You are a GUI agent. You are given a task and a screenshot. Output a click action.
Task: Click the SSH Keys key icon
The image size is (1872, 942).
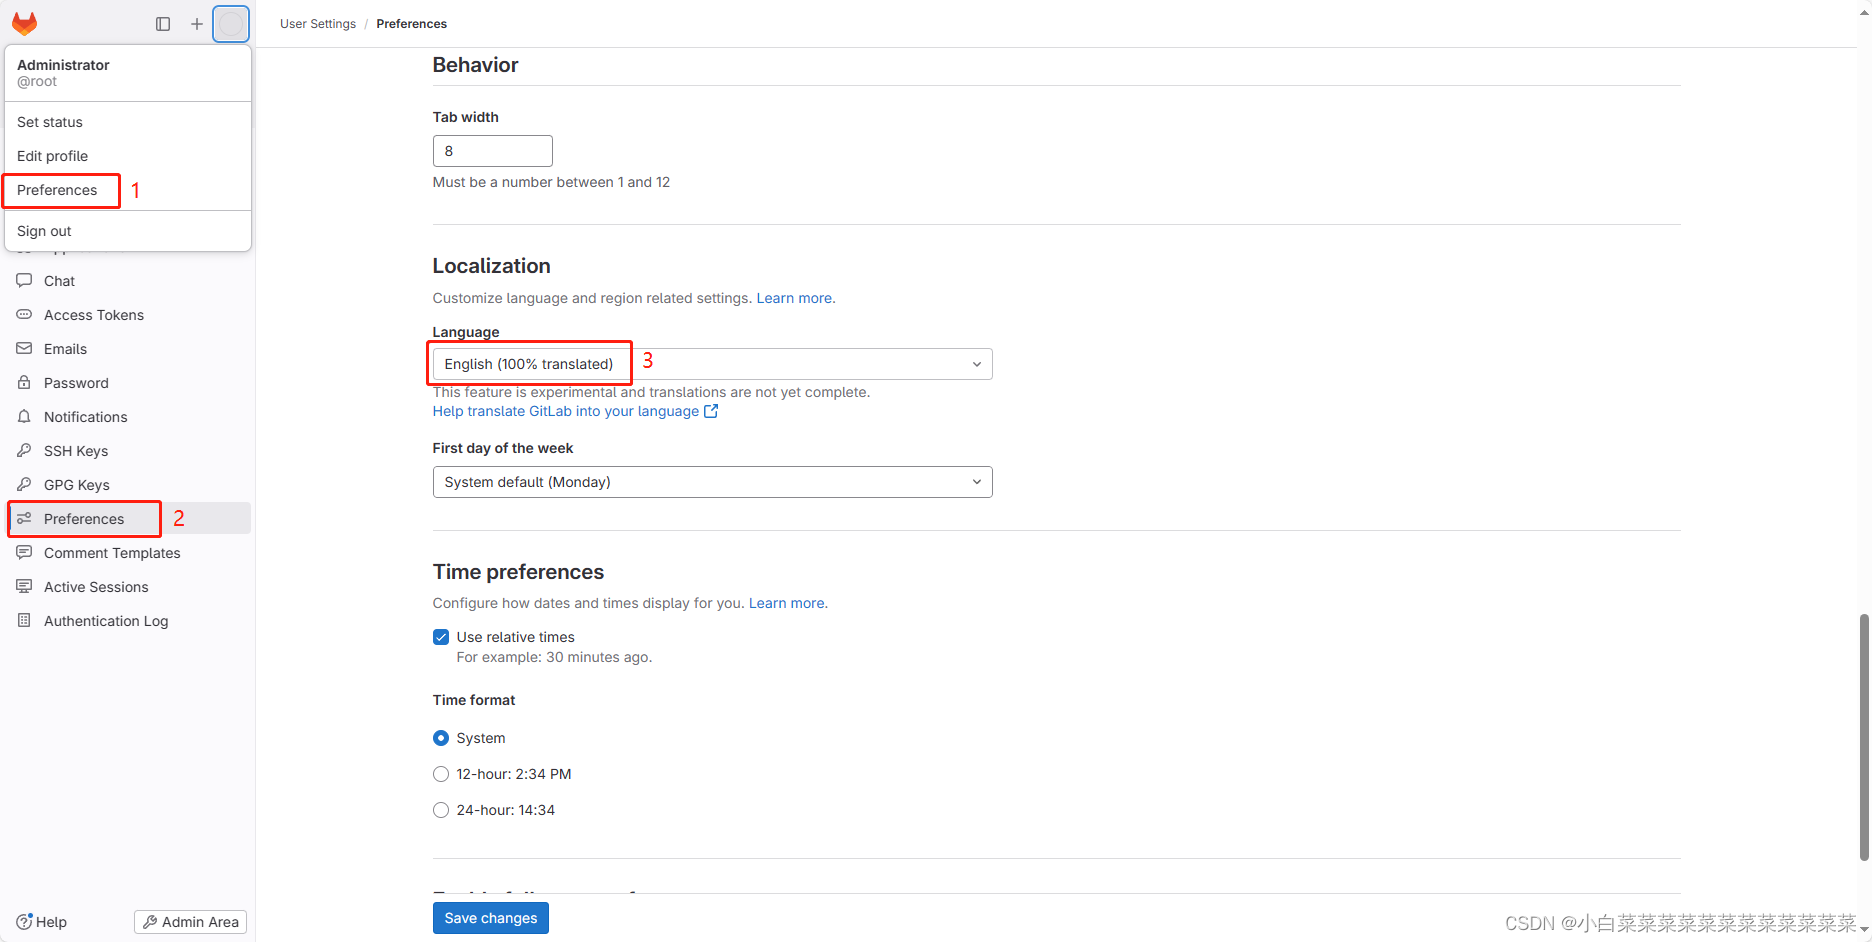24,451
